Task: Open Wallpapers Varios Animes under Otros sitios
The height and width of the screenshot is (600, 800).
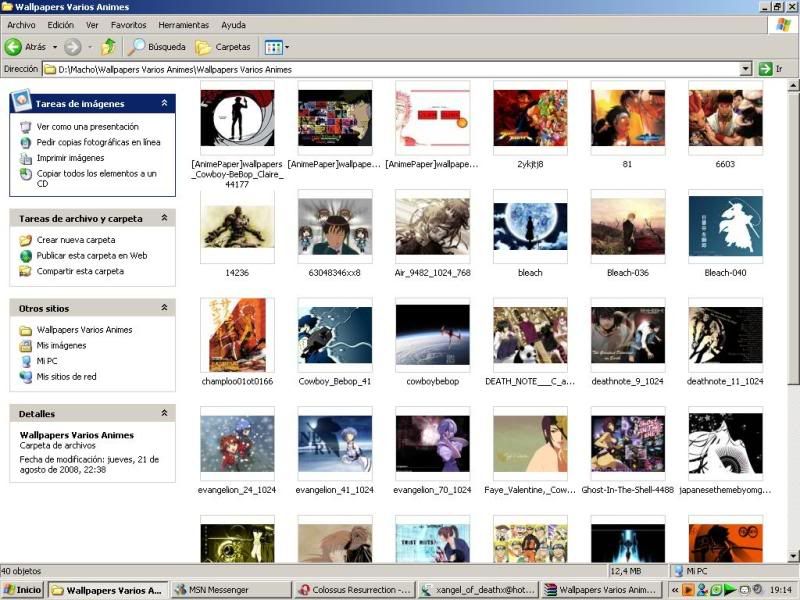Action: [x=84, y=330]
